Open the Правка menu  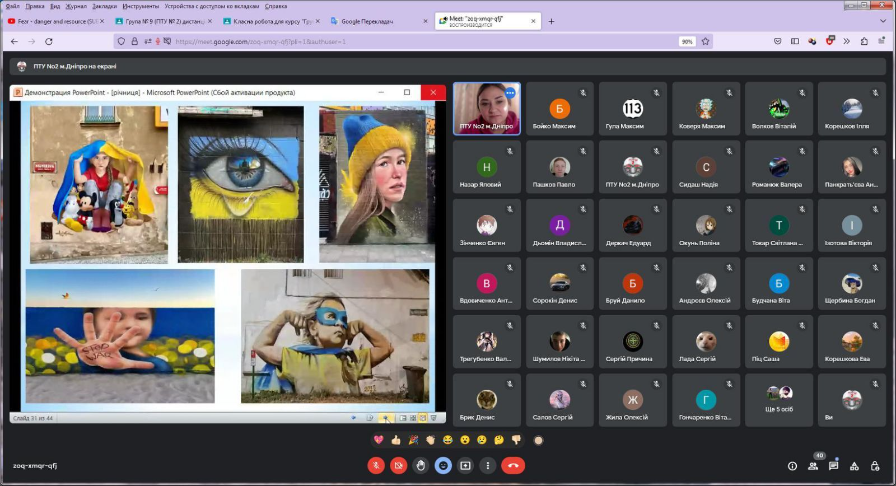35,6
